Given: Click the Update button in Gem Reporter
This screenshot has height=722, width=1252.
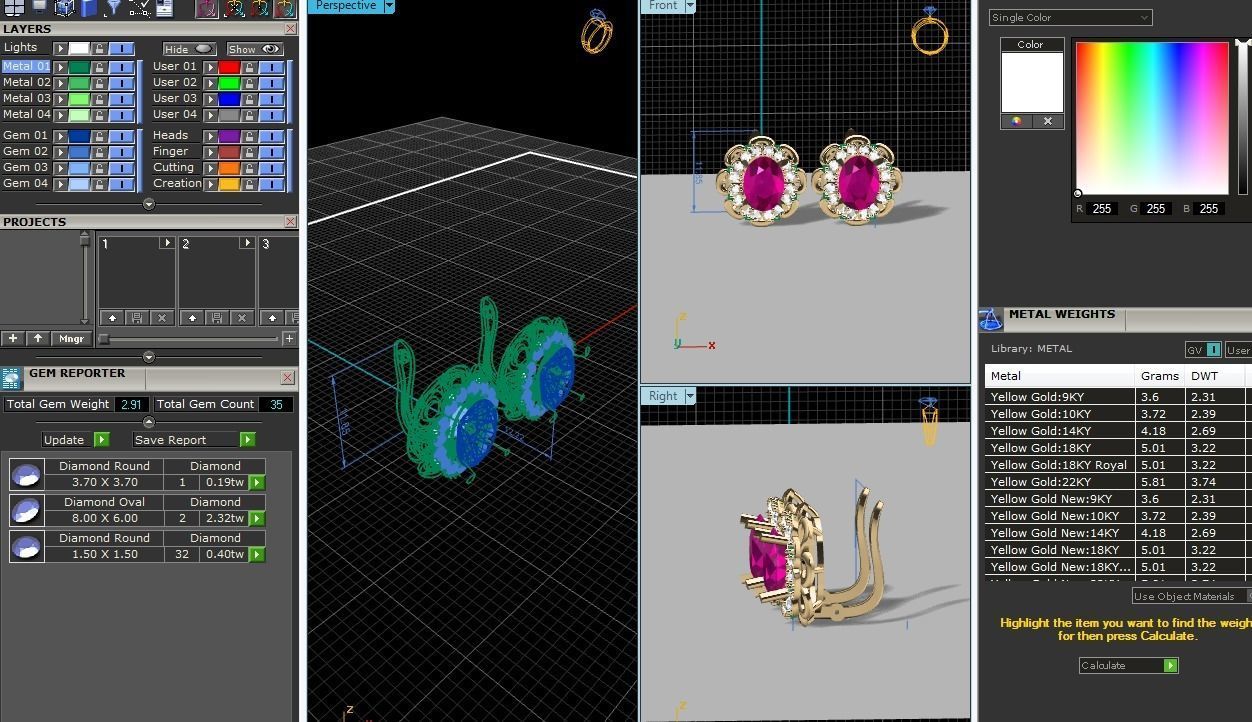Looking at the screenshot, I should pyautogui.click(x=75, y=439).
